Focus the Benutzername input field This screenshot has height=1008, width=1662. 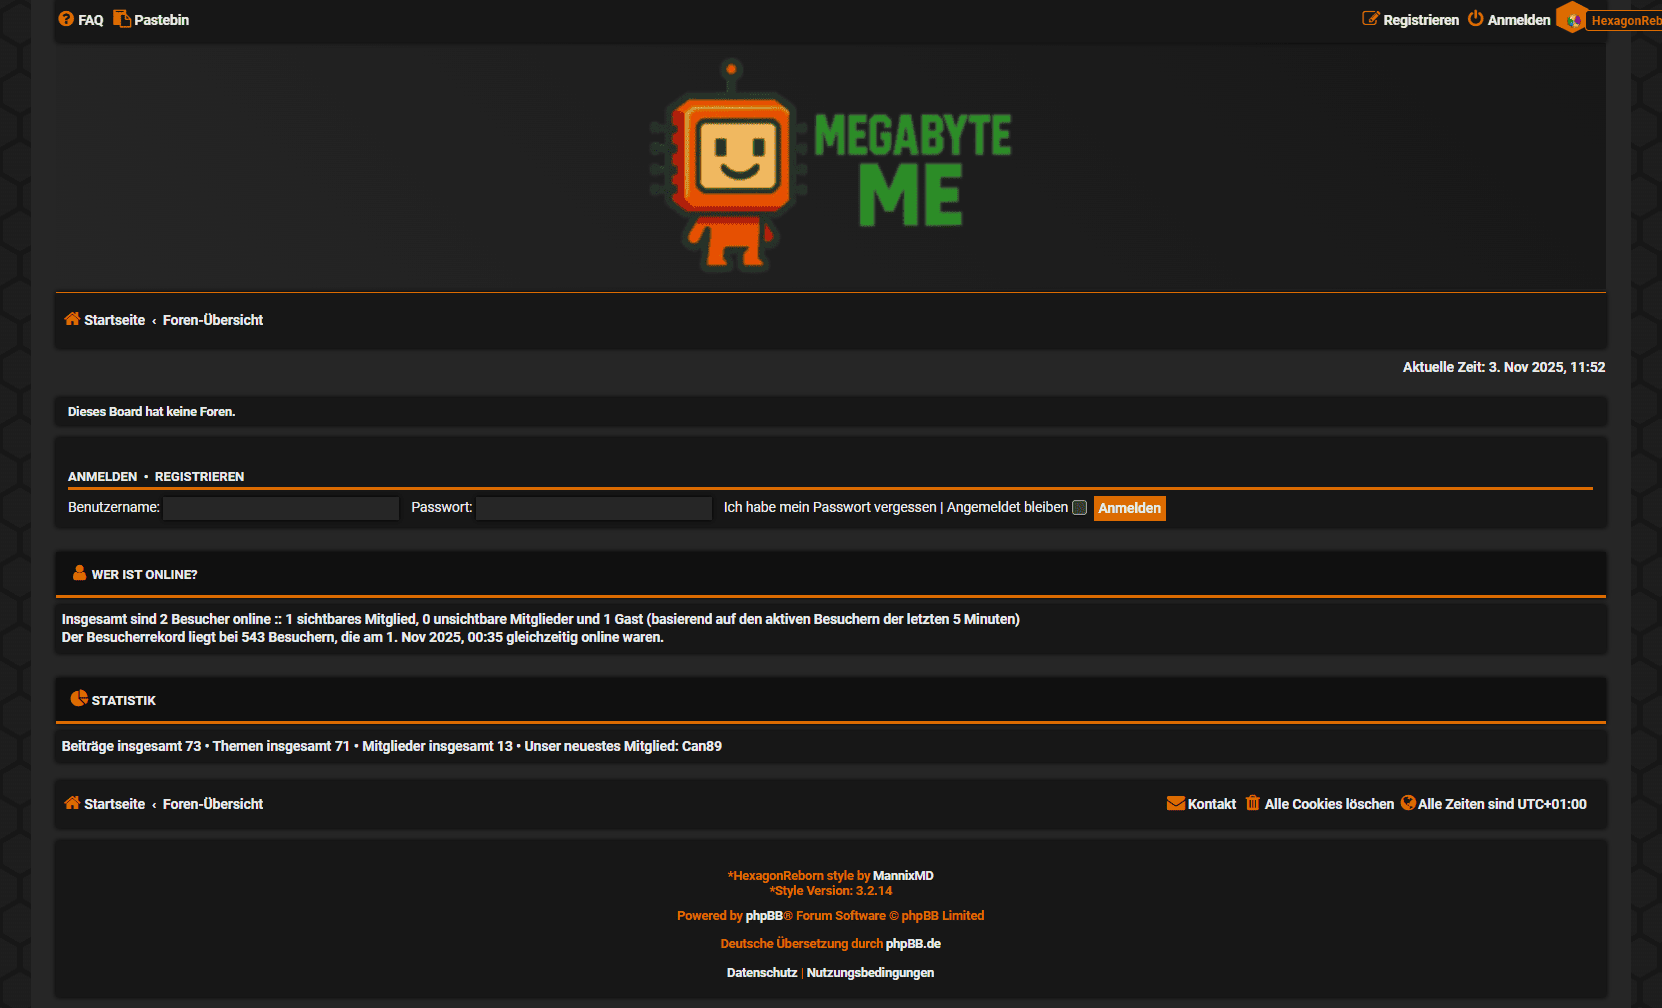click(x=281, y=508)
